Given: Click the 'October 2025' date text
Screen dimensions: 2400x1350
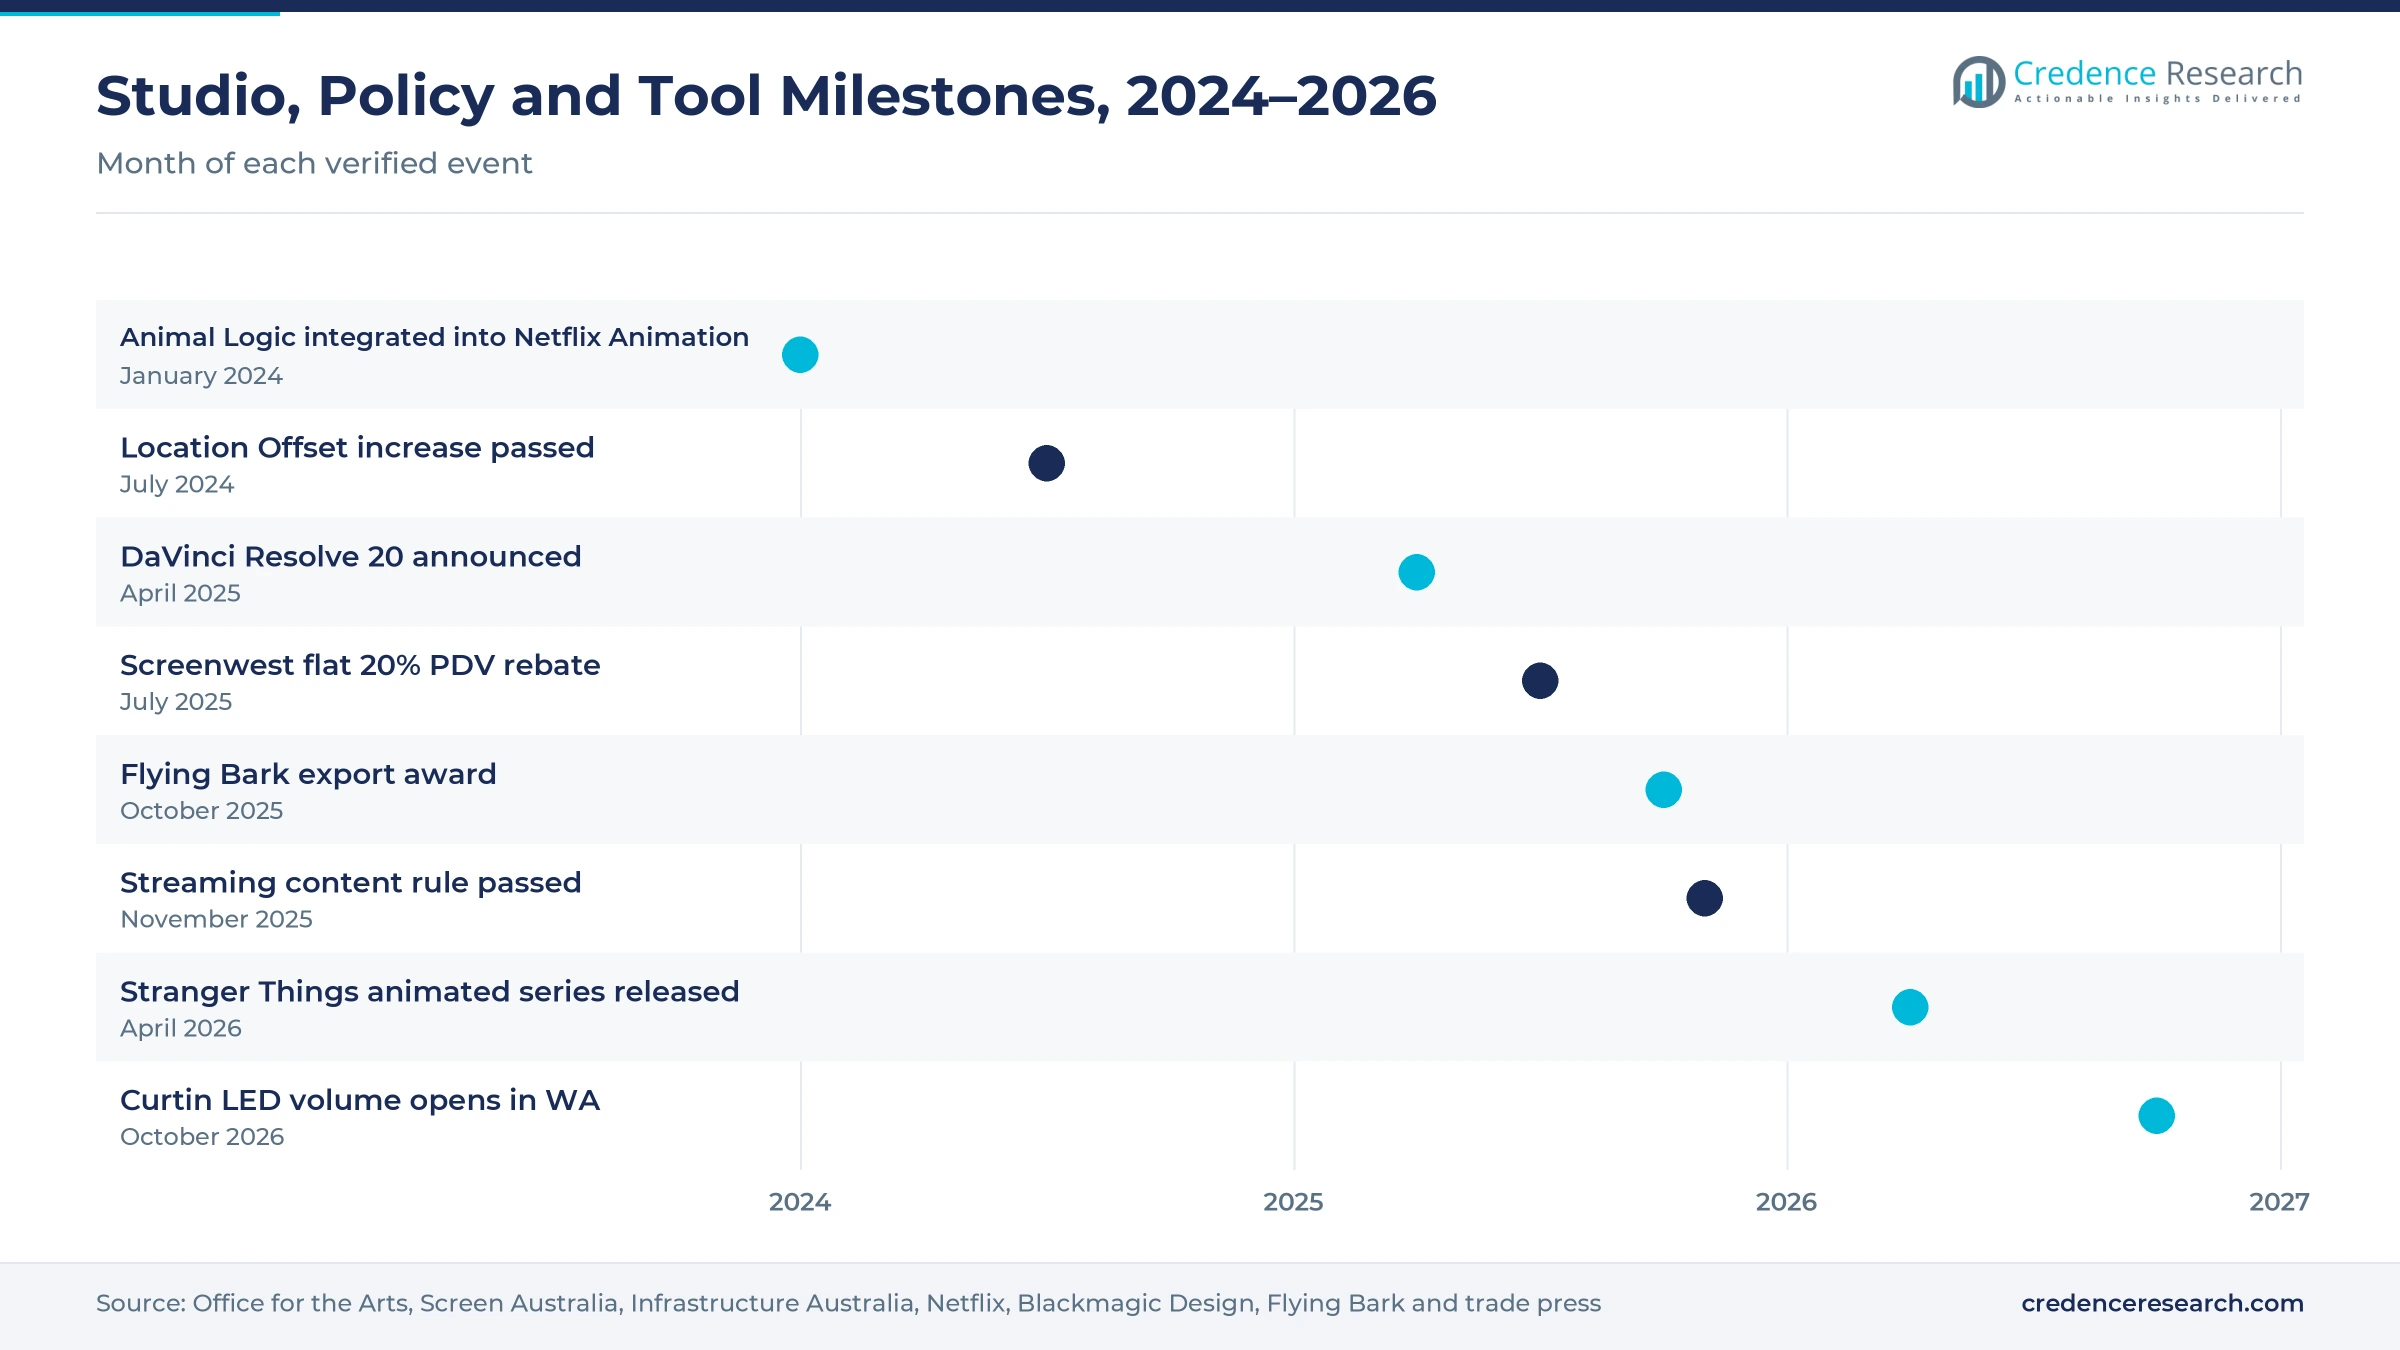Looking at the screenshot, I should click(x=201, y=811).
